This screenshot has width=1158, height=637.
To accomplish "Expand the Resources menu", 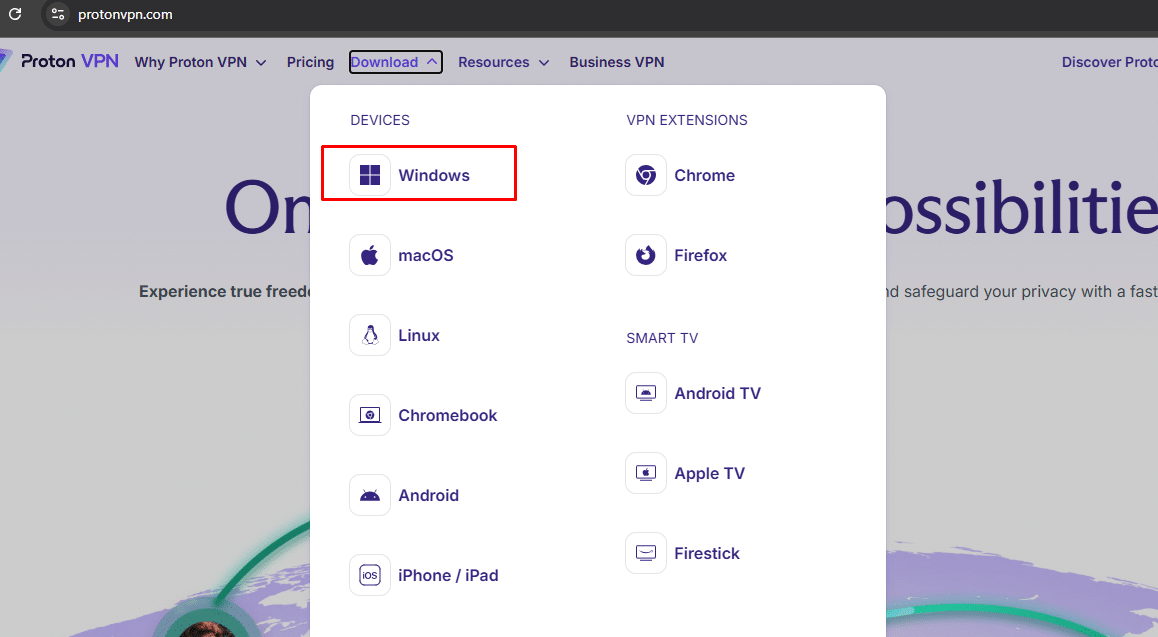I will tap(504, 62).
